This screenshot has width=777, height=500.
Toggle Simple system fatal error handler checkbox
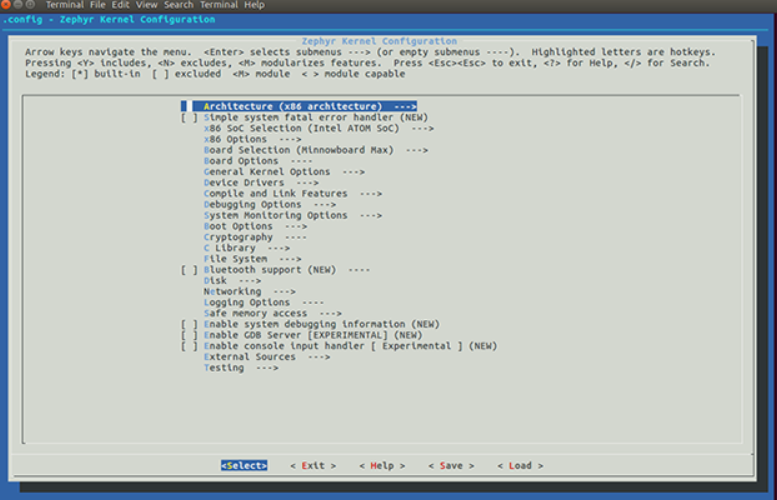tap(189, 117)
